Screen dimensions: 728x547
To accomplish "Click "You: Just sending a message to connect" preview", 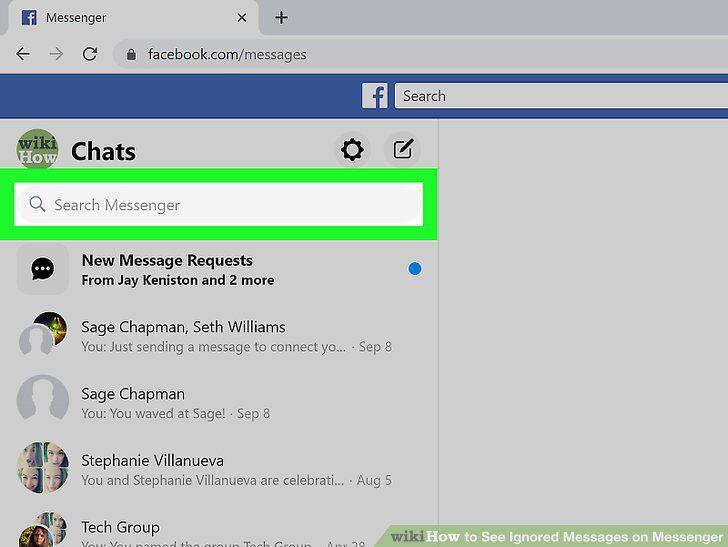I will point(214,347).
